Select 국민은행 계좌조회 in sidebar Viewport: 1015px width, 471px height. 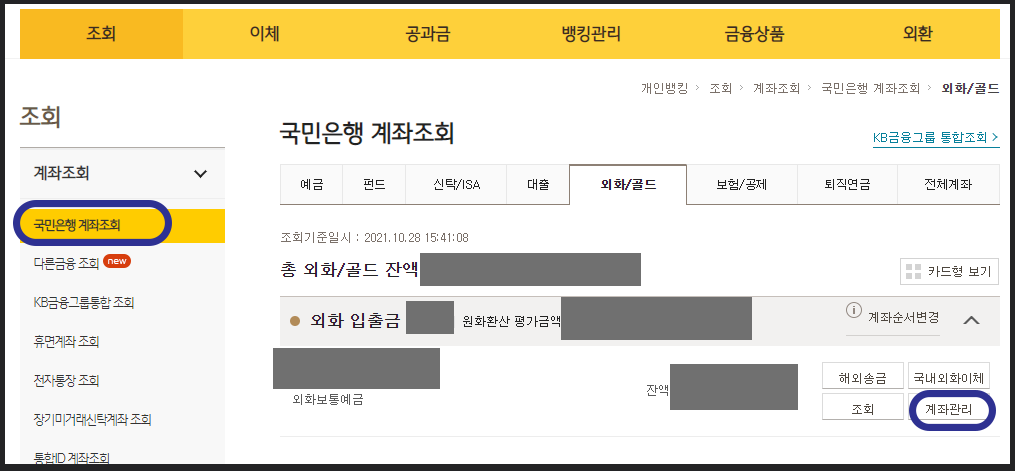[x=122, y=226]
